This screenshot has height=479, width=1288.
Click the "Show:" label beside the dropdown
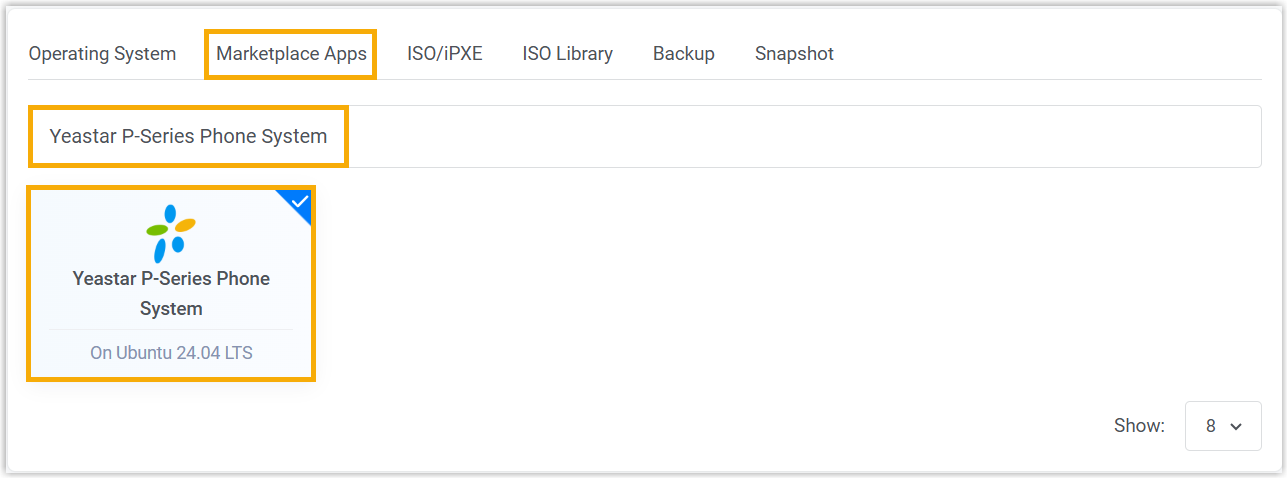1139,426
